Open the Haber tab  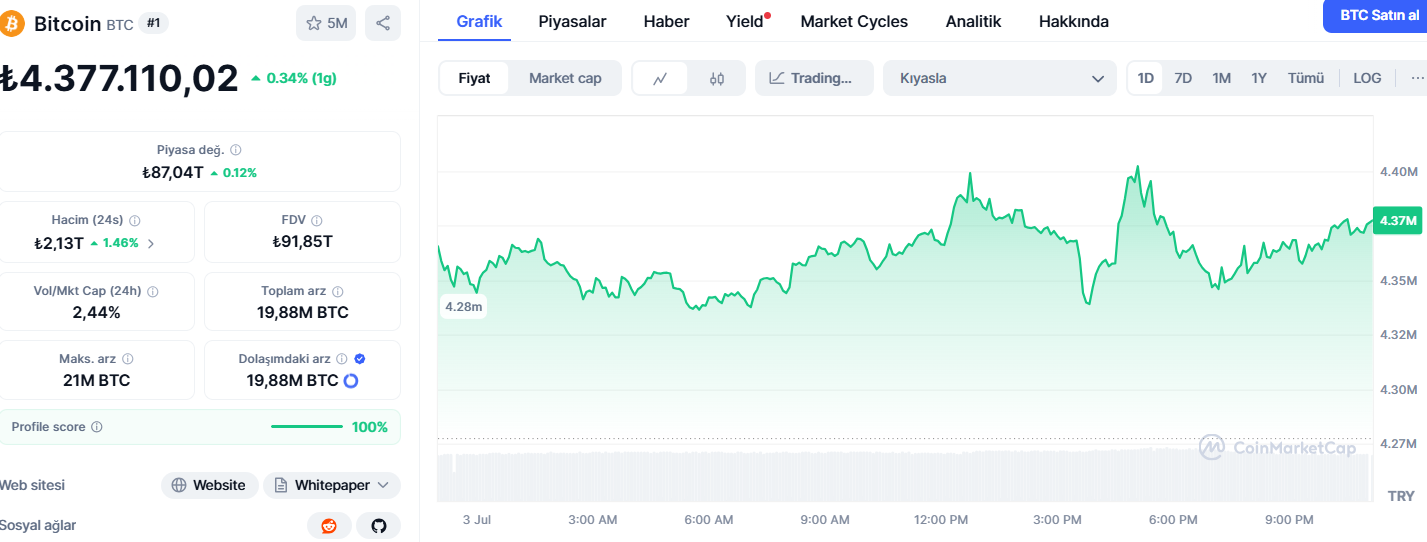[x=666, y=21]
